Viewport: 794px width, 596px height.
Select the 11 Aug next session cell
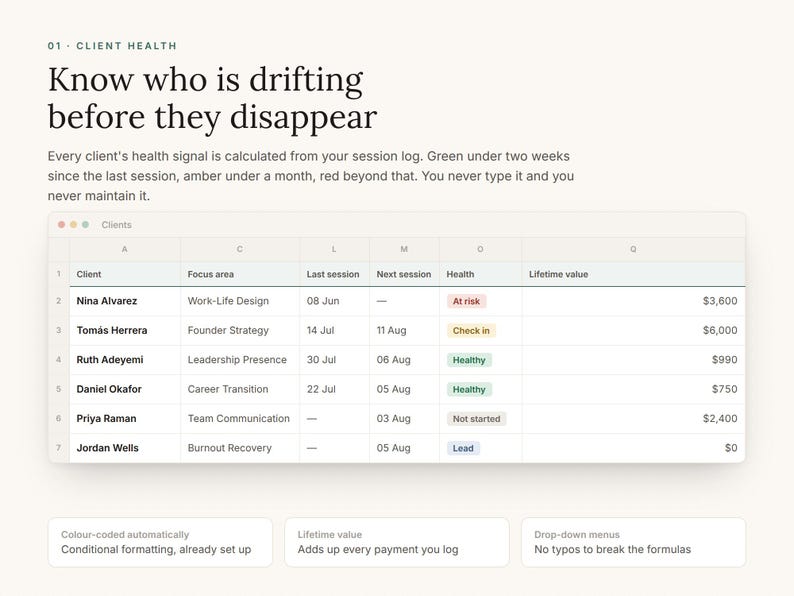(404, 330)
